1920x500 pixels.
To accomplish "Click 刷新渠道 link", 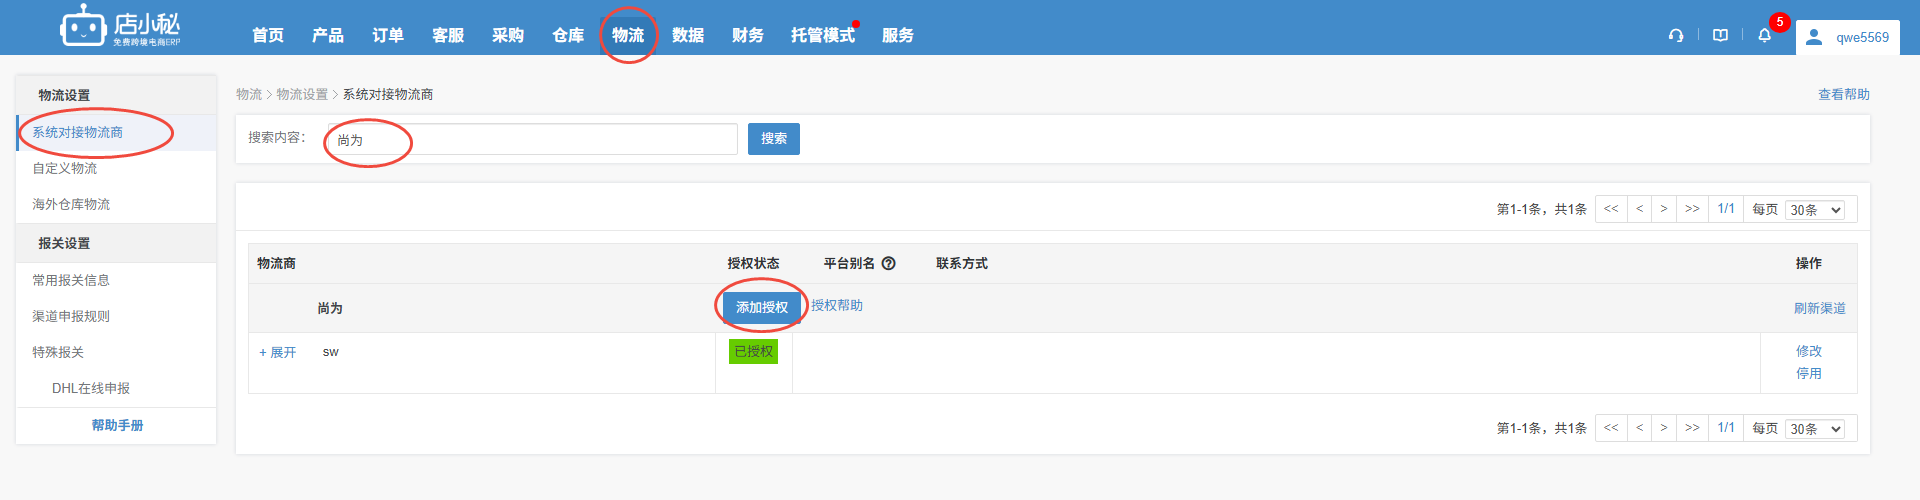I will pos(1819,309).
